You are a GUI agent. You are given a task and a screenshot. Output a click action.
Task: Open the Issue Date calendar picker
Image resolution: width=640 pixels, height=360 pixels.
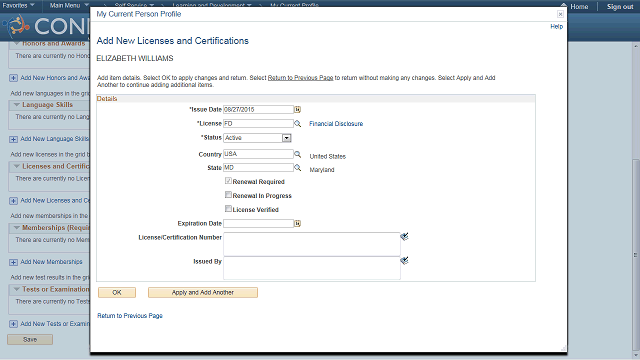298,109
